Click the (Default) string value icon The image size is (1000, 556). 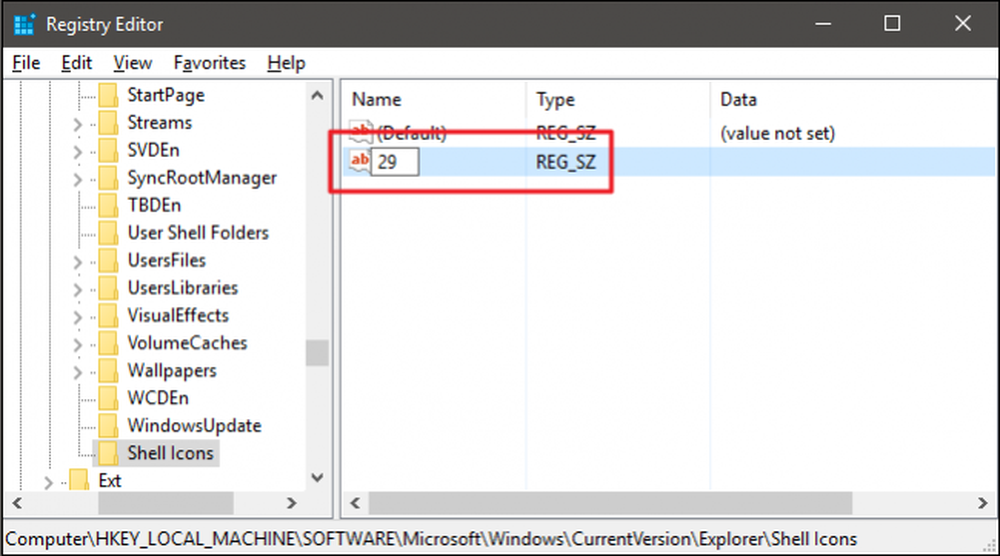(x=360, y=132)
